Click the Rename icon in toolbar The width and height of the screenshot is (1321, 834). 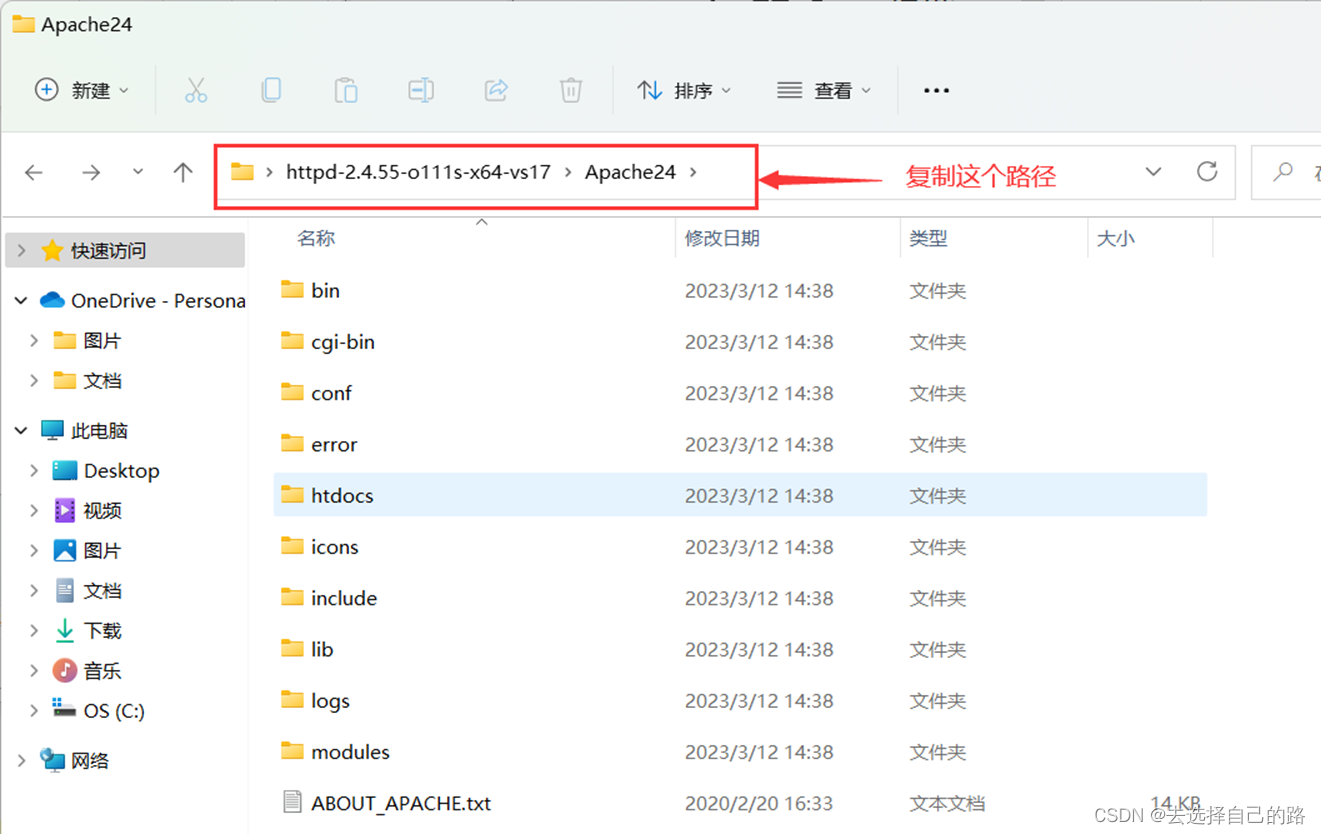click(x=421, y=90)
